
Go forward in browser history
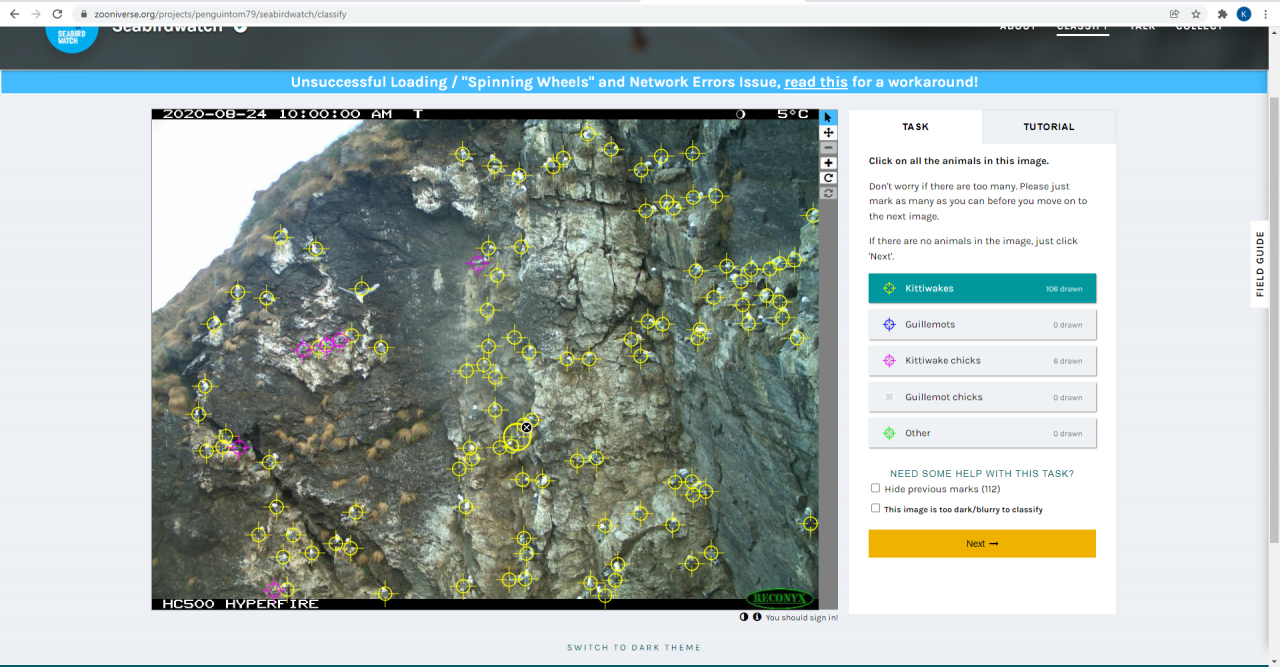pyautogui.click(x=36, y=14)
